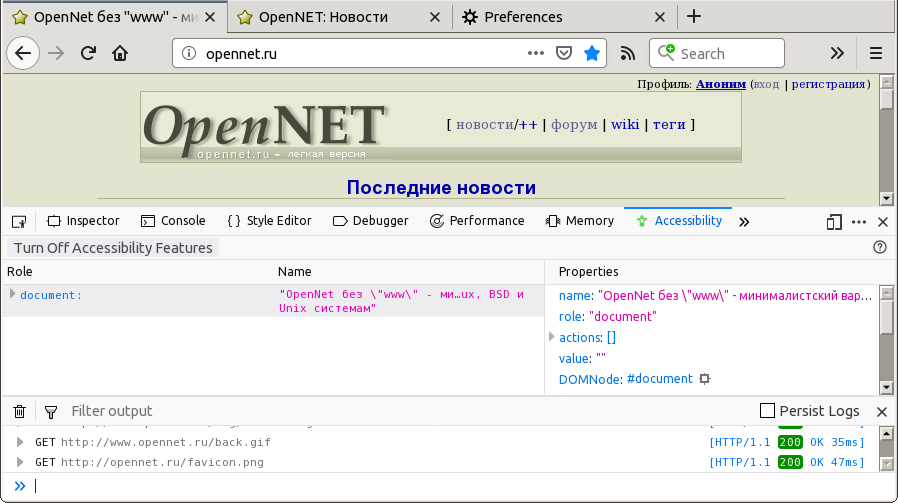Open the форум link on page
Image resolution: width=898 pixels, height=503 pixels.
[574, 124]
